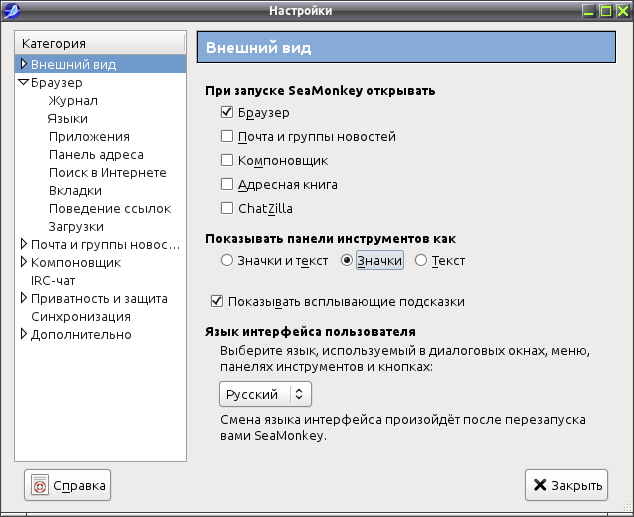
Task: Select Языки in the category tree
Action: click(68, 118)
